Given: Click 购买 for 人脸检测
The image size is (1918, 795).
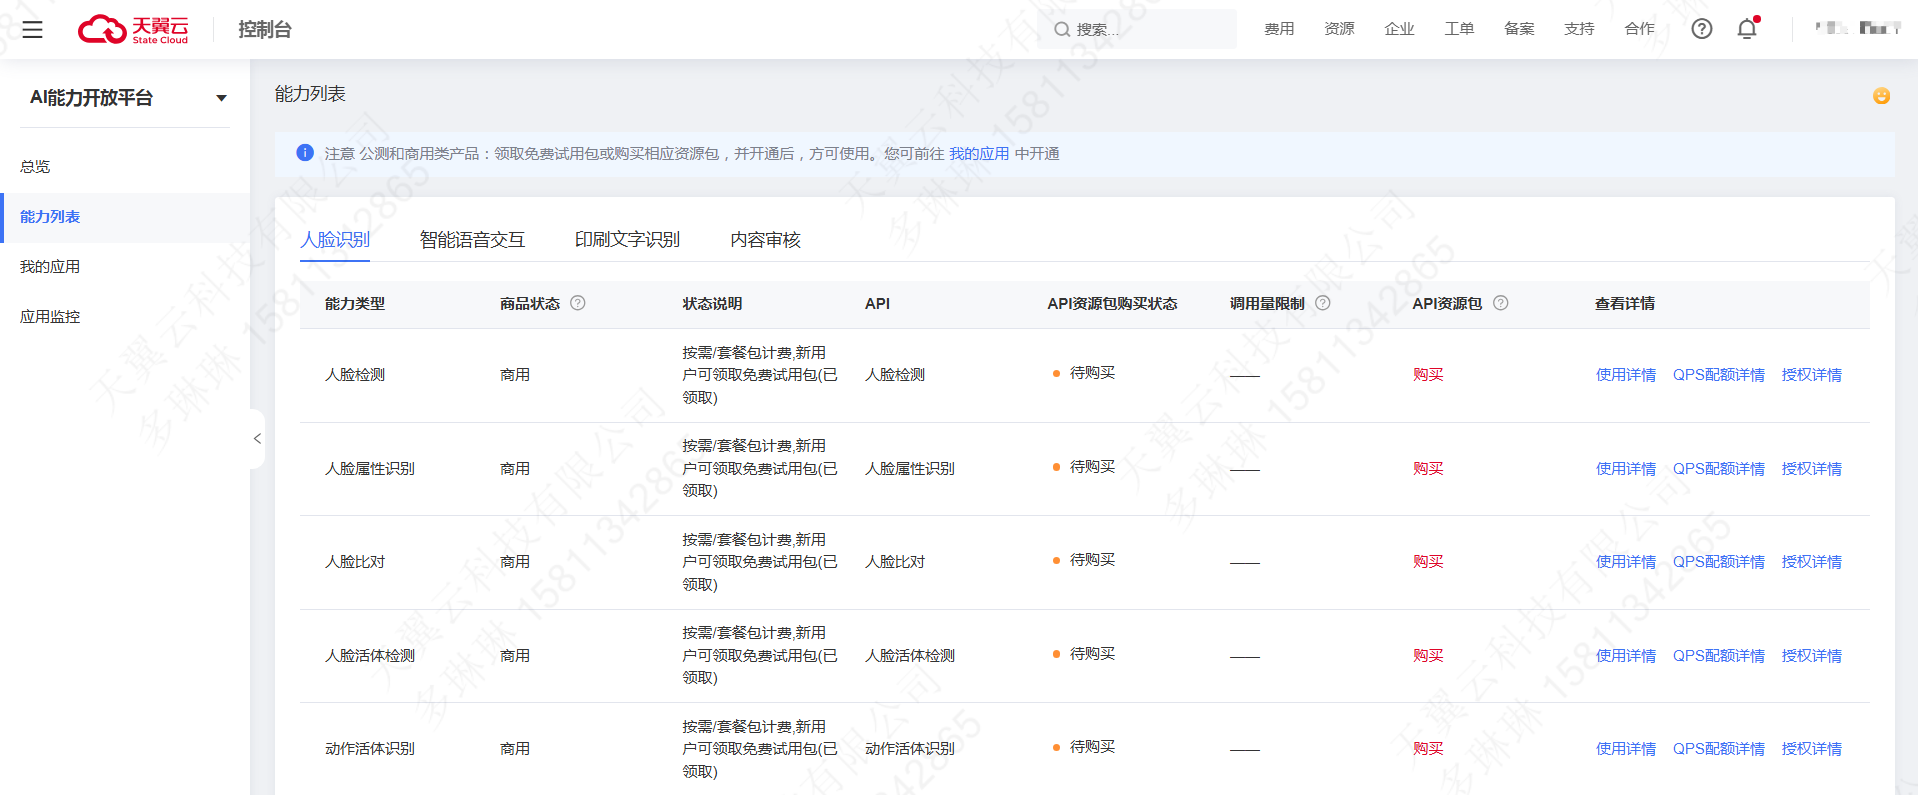Looking at the screenshot, I should (x=1428, y=375).
